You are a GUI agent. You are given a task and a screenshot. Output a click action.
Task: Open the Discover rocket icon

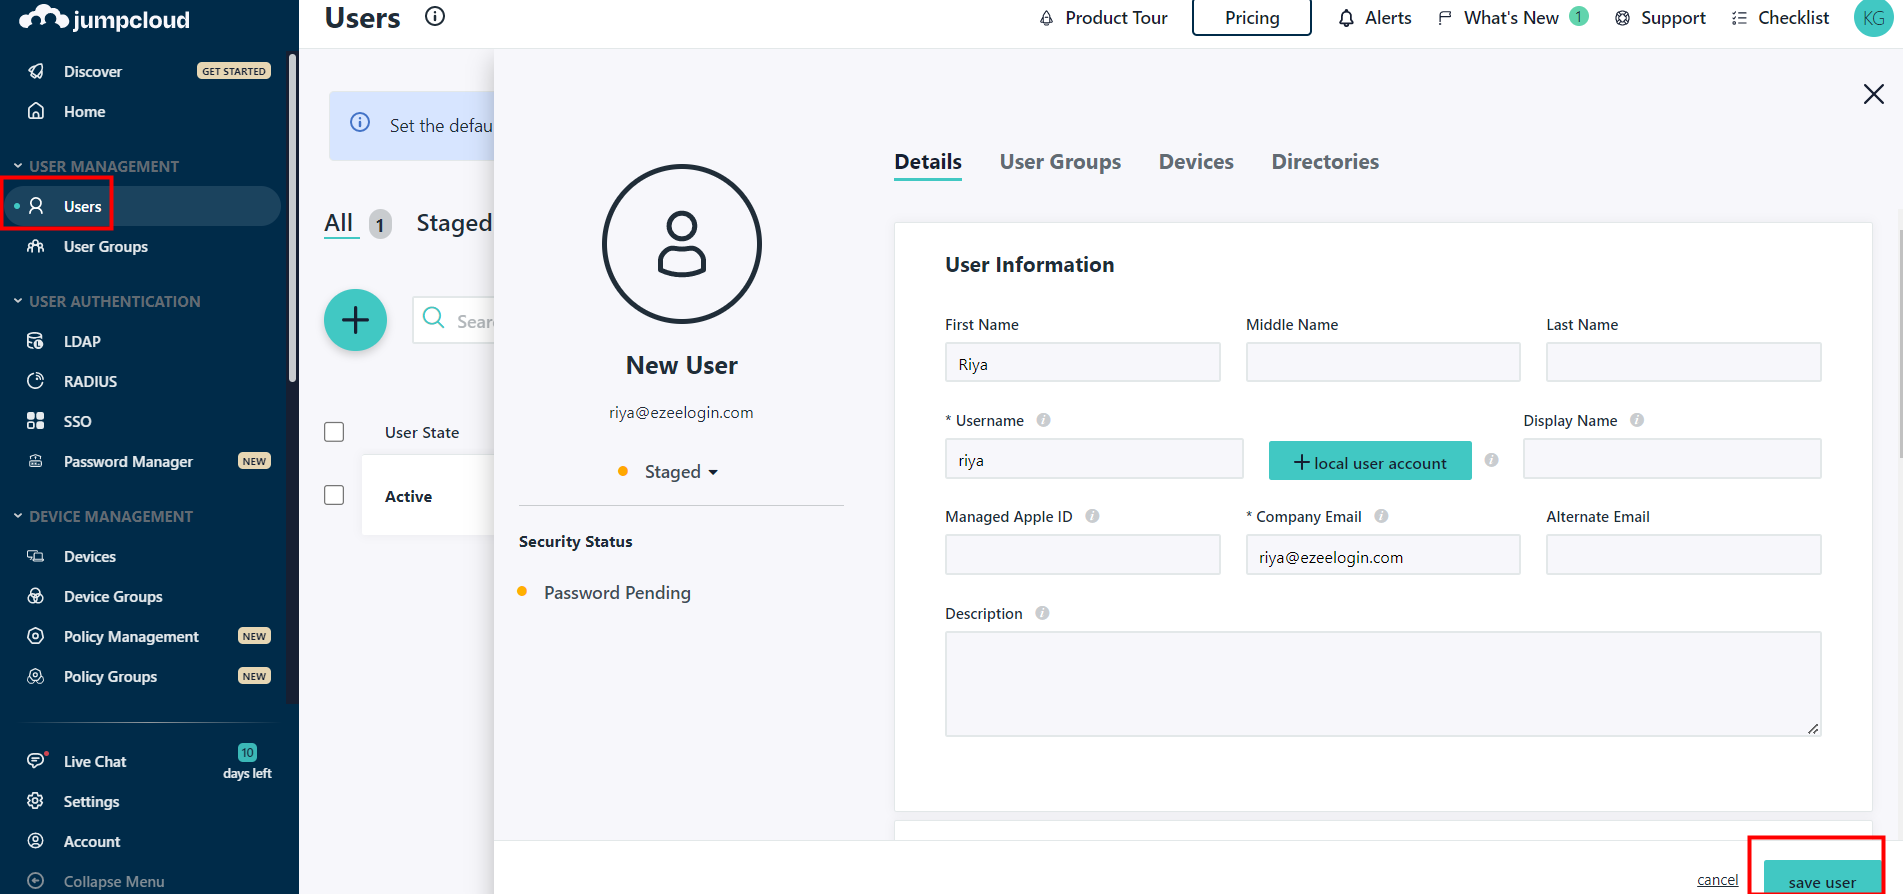pos(36,71)
